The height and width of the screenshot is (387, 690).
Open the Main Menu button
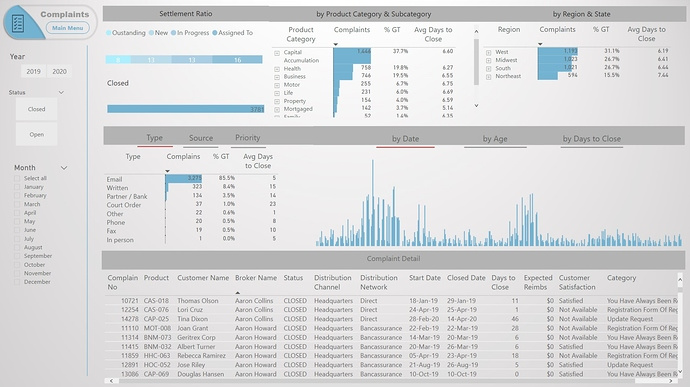[68, 28]
